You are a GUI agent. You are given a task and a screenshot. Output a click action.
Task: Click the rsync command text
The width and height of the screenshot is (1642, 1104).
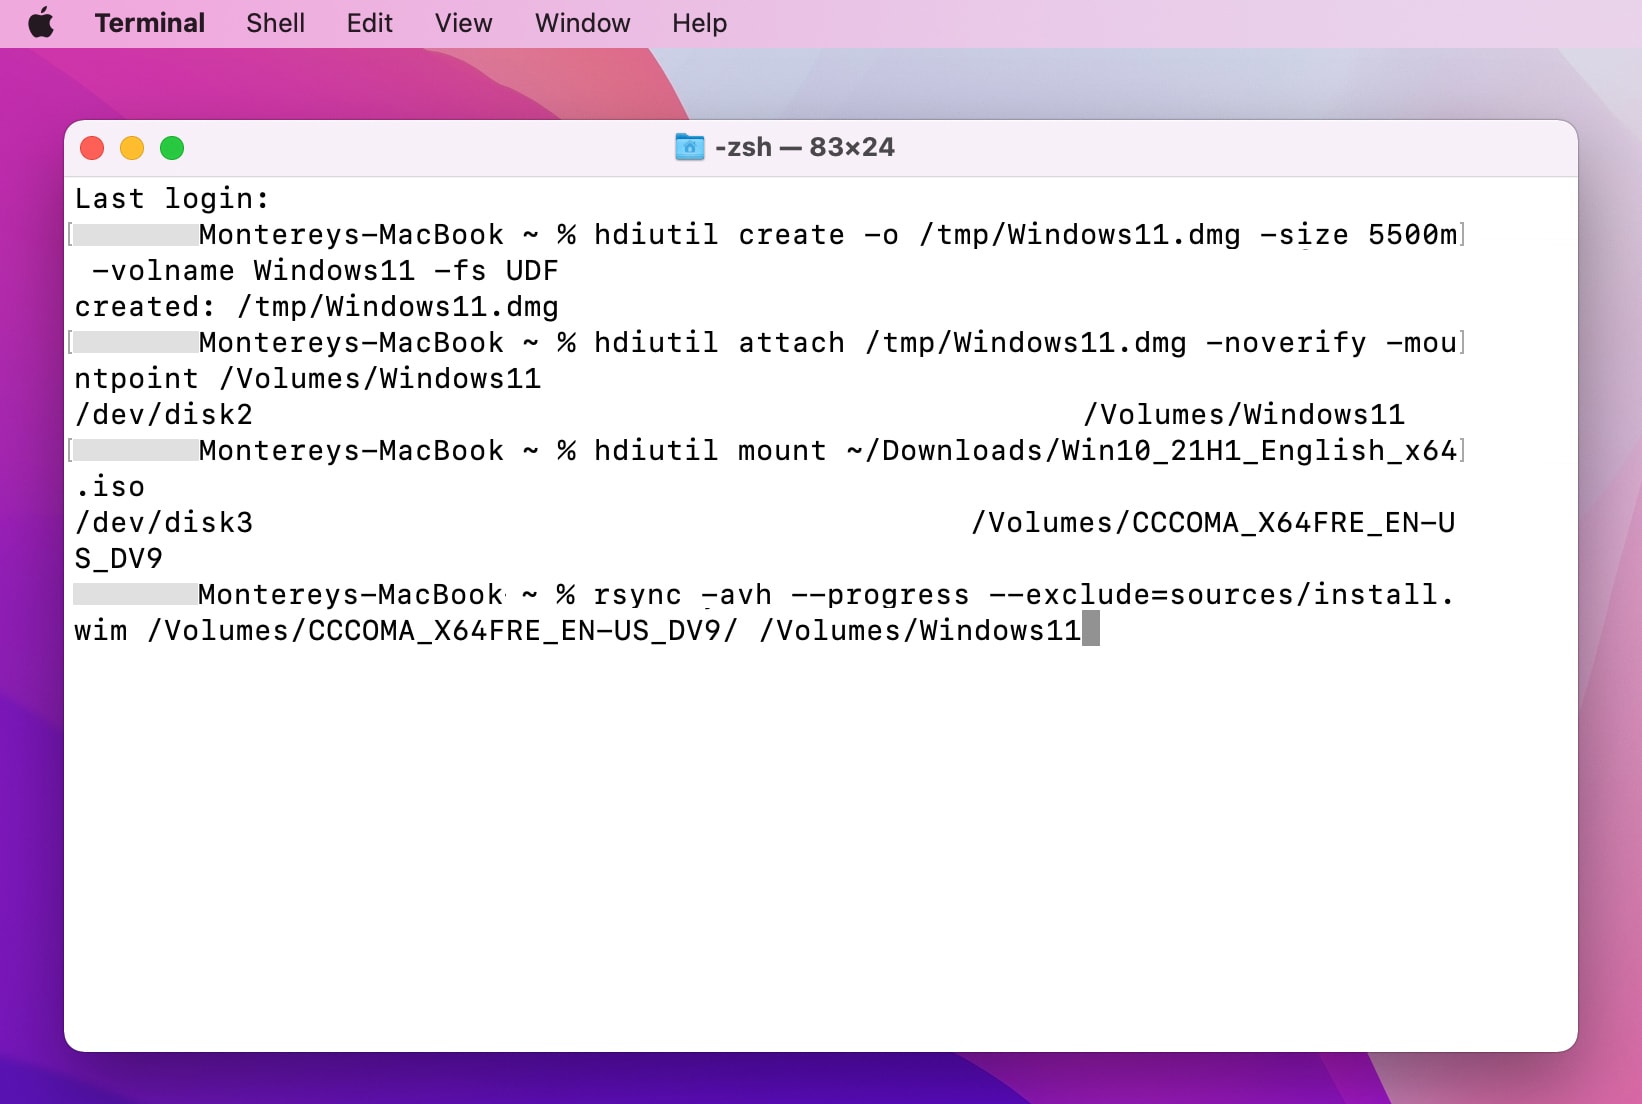click(x=636, y=594)
